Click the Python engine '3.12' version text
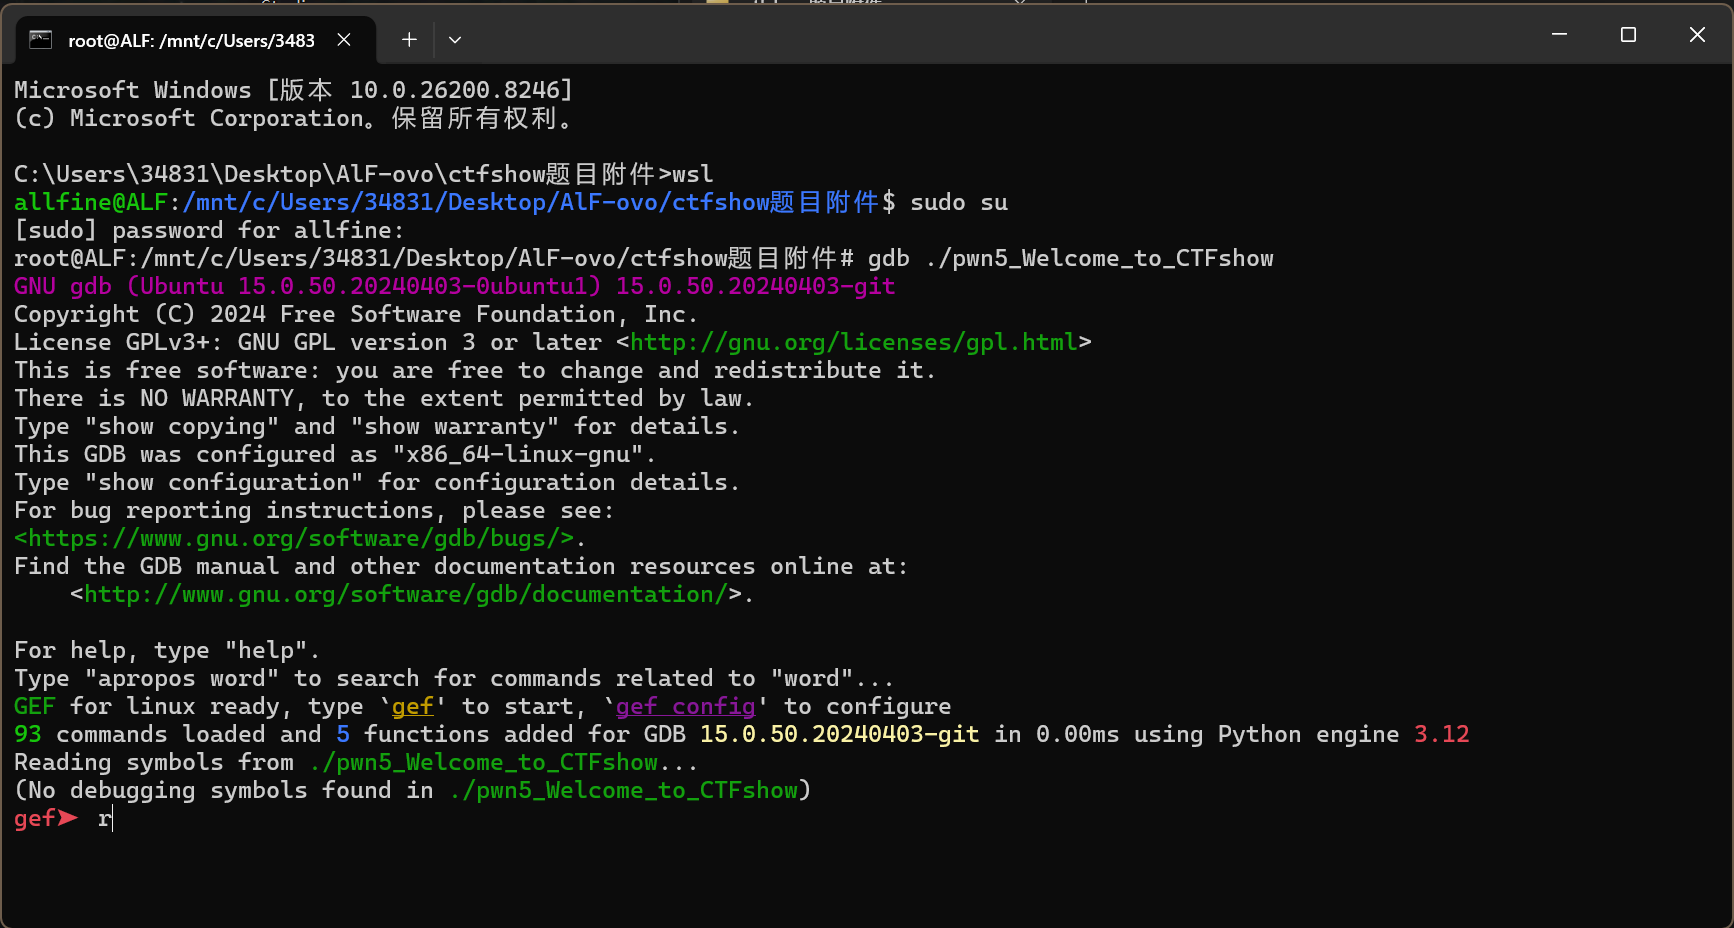The image size is (1734, 928). (1441, 734)
